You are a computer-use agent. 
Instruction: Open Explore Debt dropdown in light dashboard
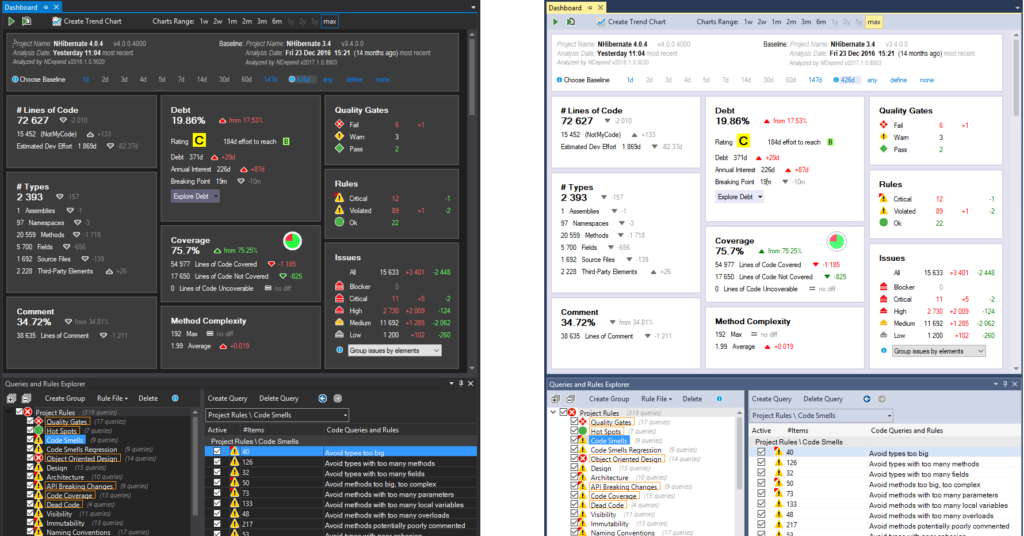[x=738, y=197]
